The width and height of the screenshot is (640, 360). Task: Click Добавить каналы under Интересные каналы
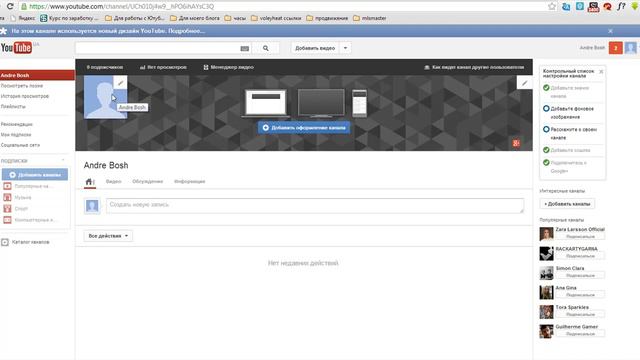pyautogui.click(x=567, y=204)
